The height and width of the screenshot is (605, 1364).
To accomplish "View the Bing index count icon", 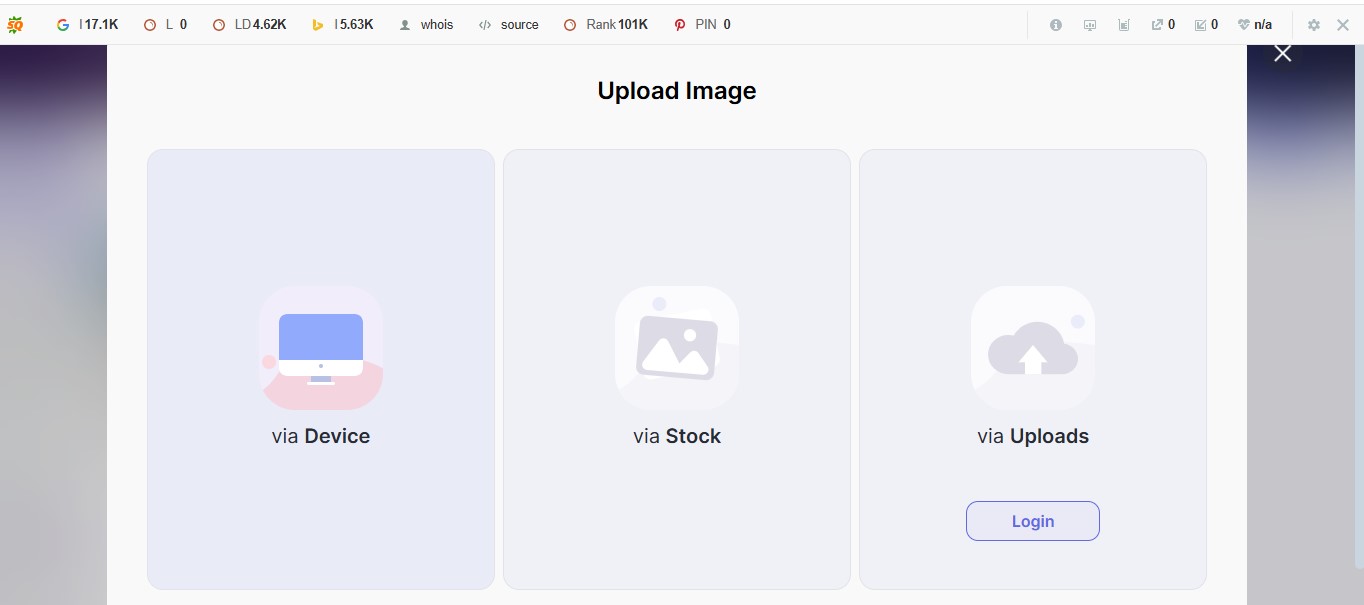I will coord(318,23).
